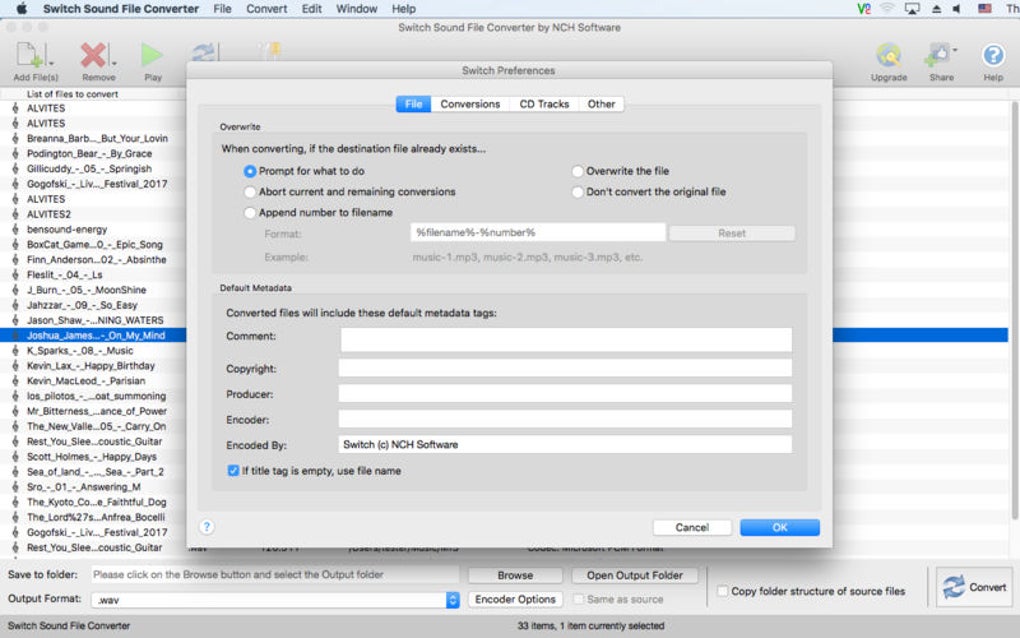Screen dimensions: 1020x638
Task: Switch to the Conversions tab
Action: point(470,104)
